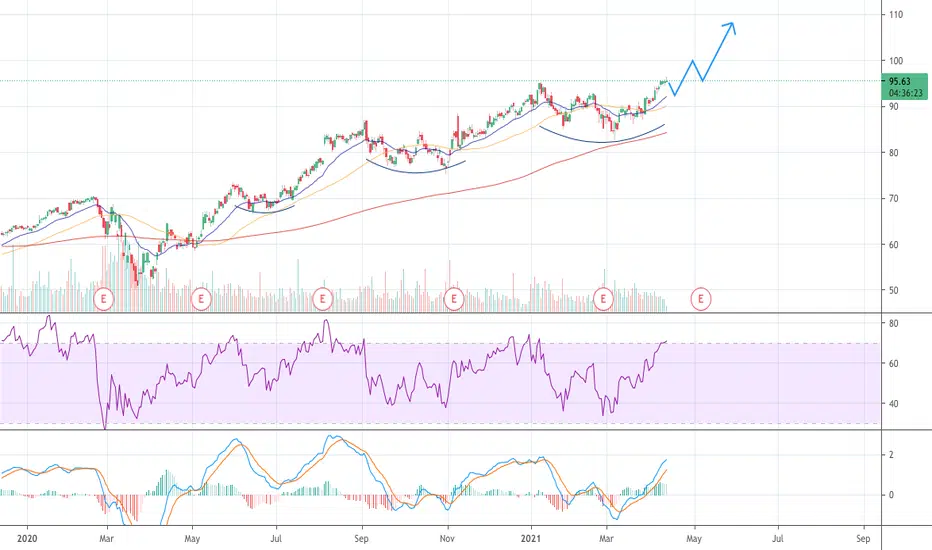Click the Jul label before Nov on the time axis
The image size is (932, 550).
pos(276,539)
